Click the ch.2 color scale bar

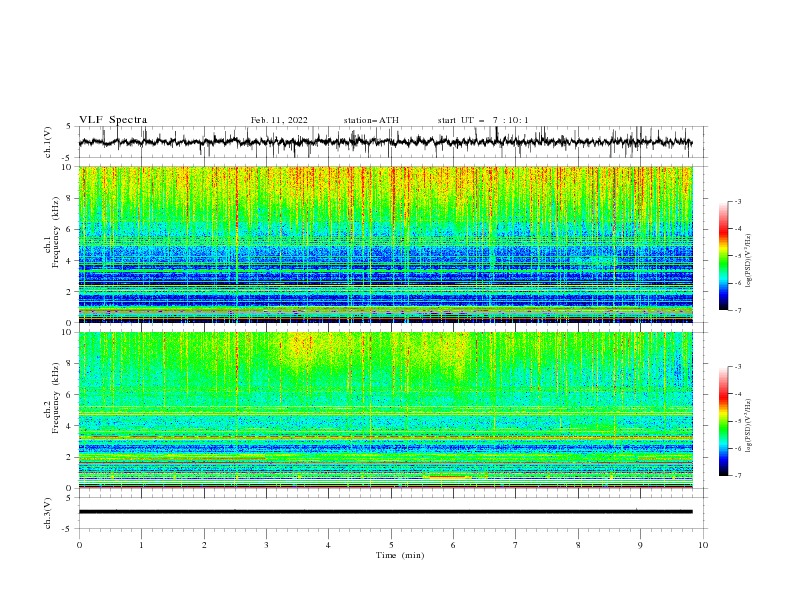click(x=723, y=421)
